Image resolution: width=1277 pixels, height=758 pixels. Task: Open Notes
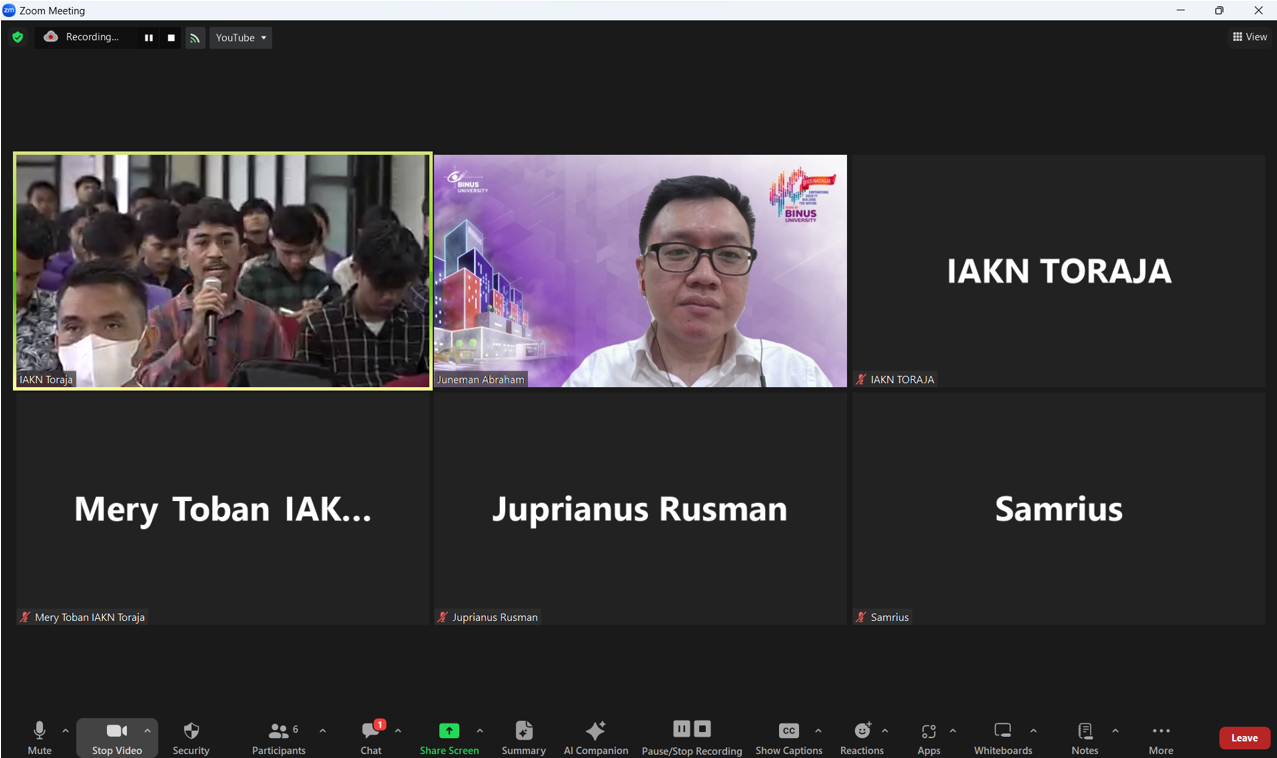[1085, 738]
